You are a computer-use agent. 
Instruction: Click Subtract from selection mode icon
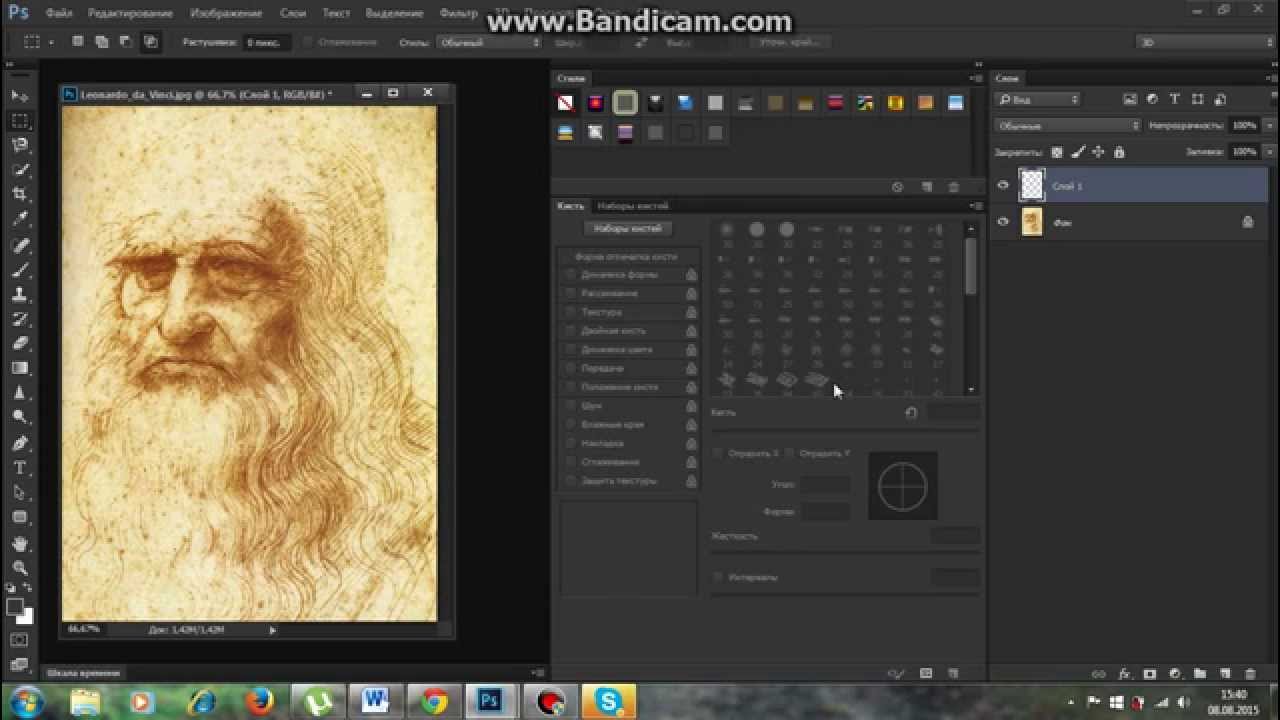tap(126, 42)
